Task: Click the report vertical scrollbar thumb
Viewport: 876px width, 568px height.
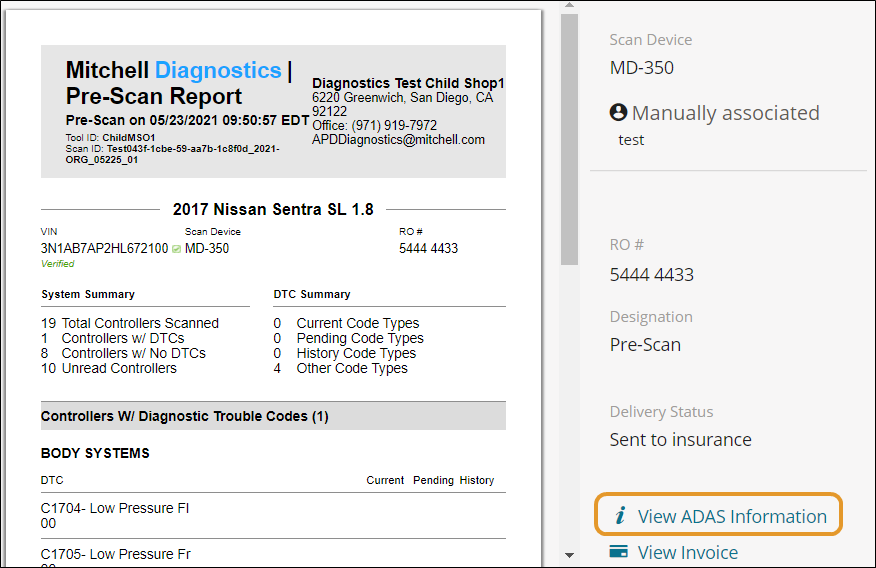Action: 569,140
